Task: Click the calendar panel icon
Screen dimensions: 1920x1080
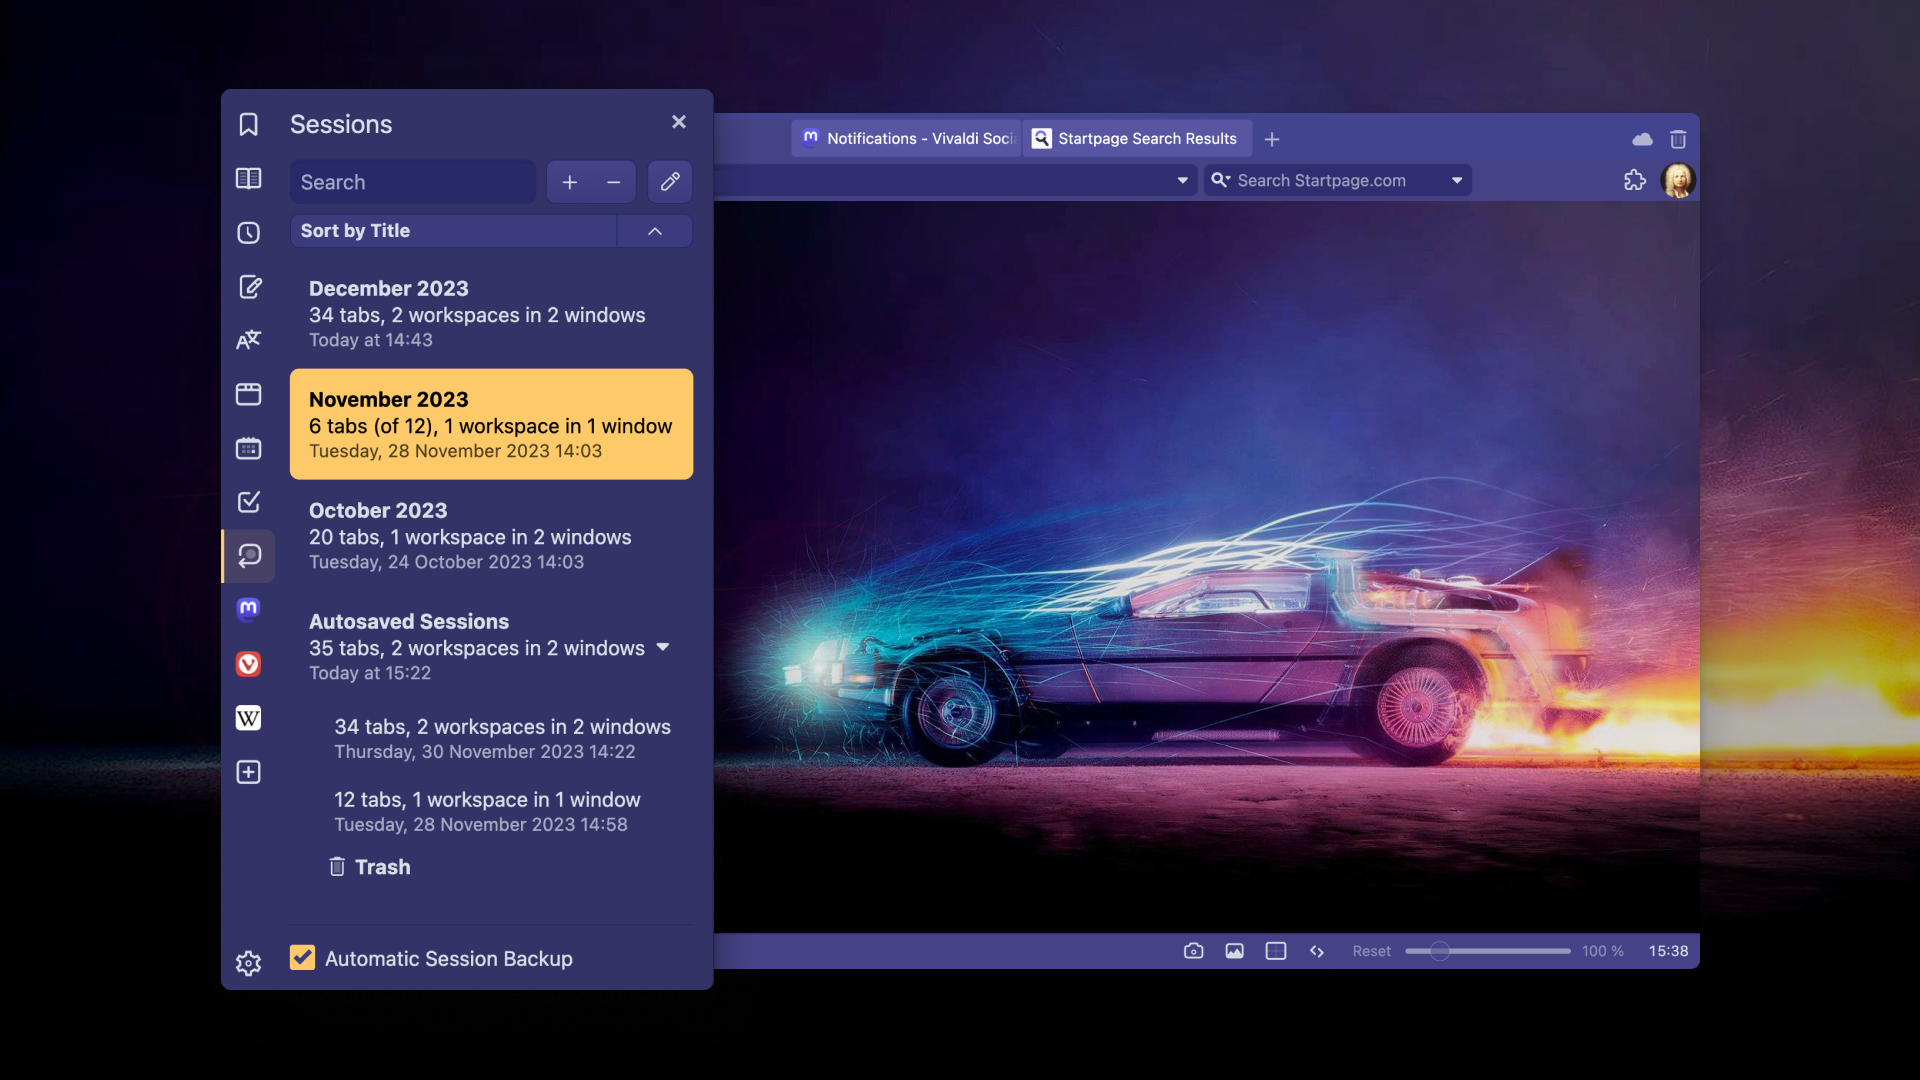Action: tap(248, 447)
